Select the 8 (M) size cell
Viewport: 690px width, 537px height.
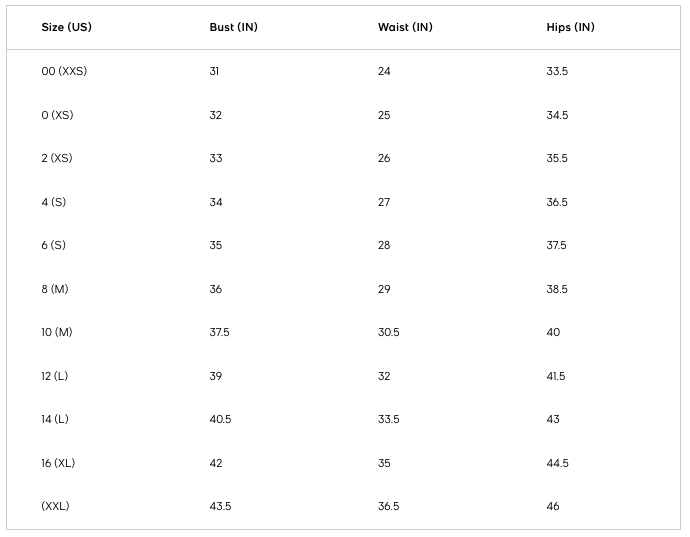click(x=55, y=289)
